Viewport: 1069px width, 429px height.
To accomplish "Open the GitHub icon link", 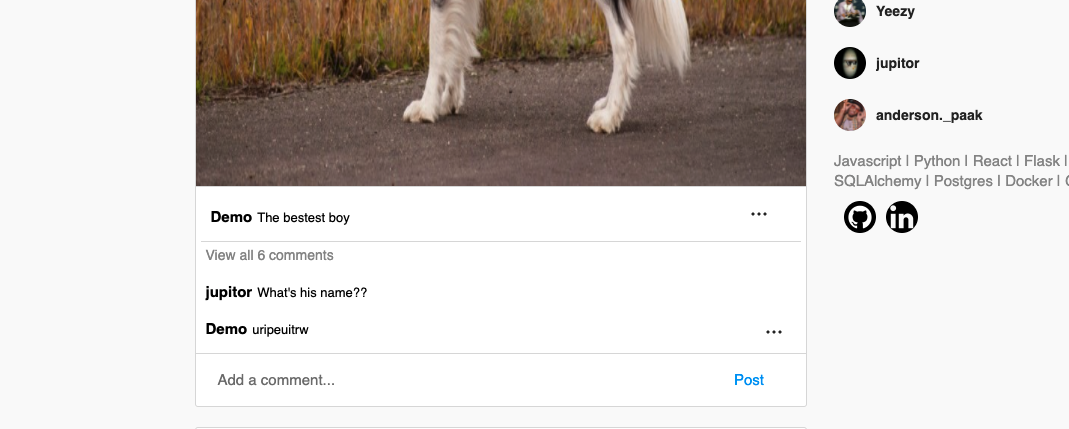I will pos(860,217).
